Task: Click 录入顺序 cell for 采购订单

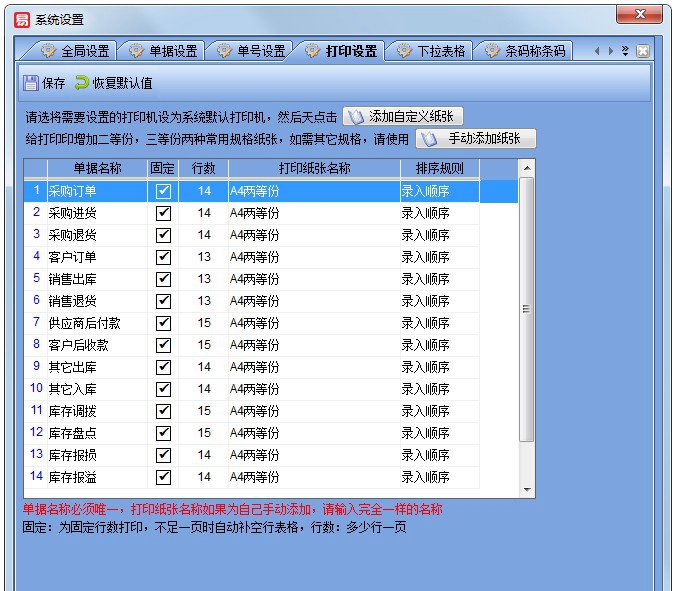Action: coord(440,191)
